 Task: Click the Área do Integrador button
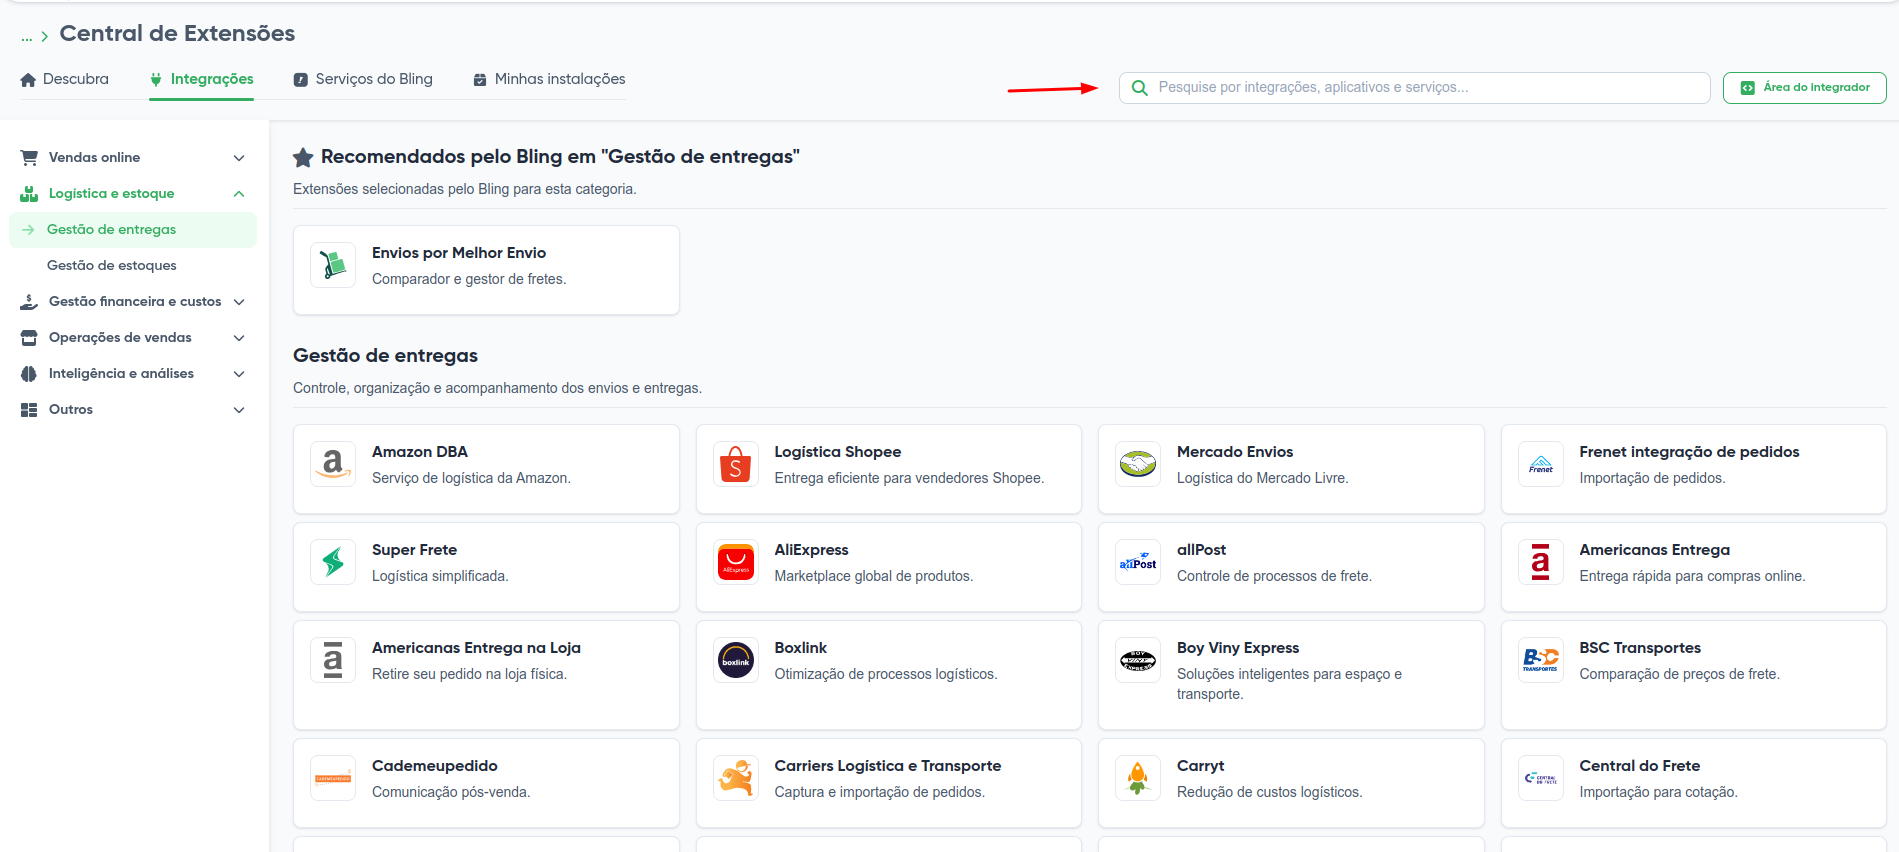pos(1804,88)
